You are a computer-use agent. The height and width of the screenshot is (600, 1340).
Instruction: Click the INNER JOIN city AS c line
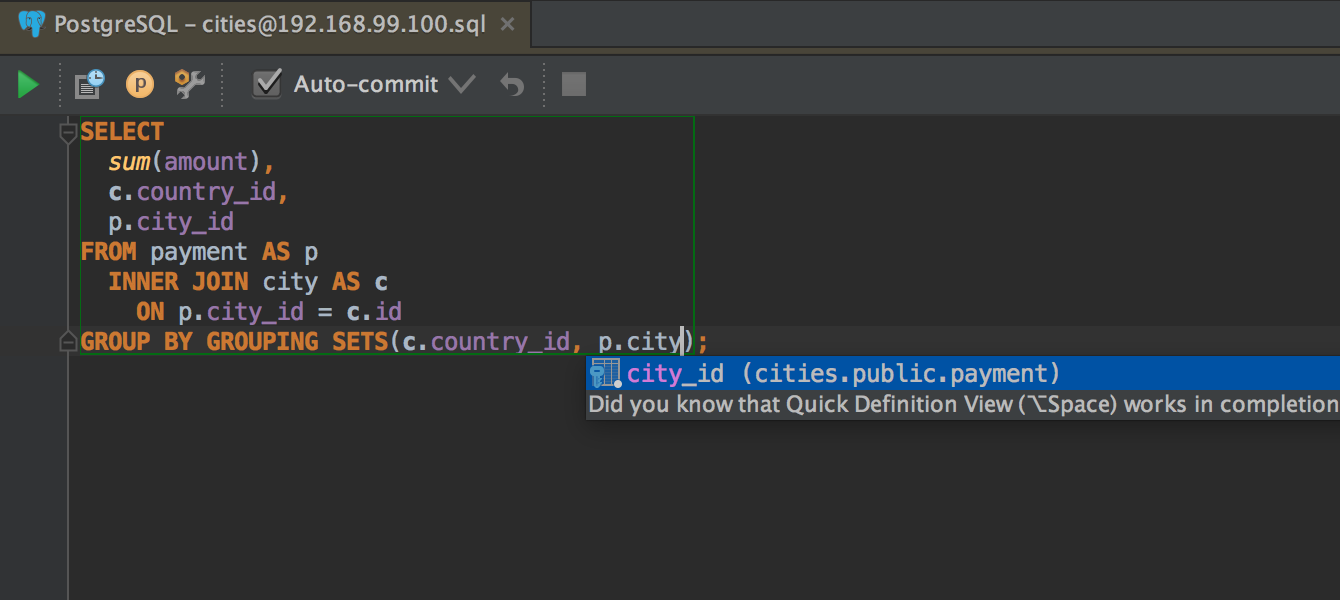[248, 282]
